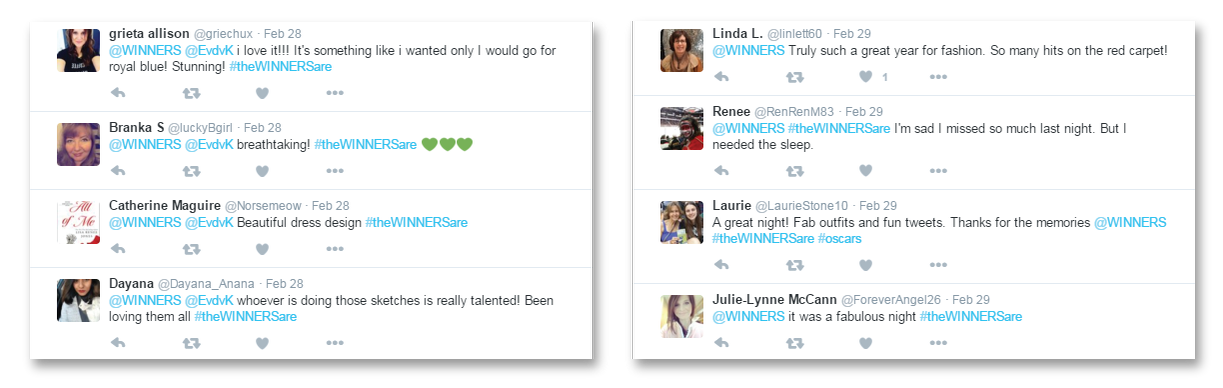This screenshot has width=1223, height=388.
Task: Open more options on Dayana's tweet
Action: [335, 343]
